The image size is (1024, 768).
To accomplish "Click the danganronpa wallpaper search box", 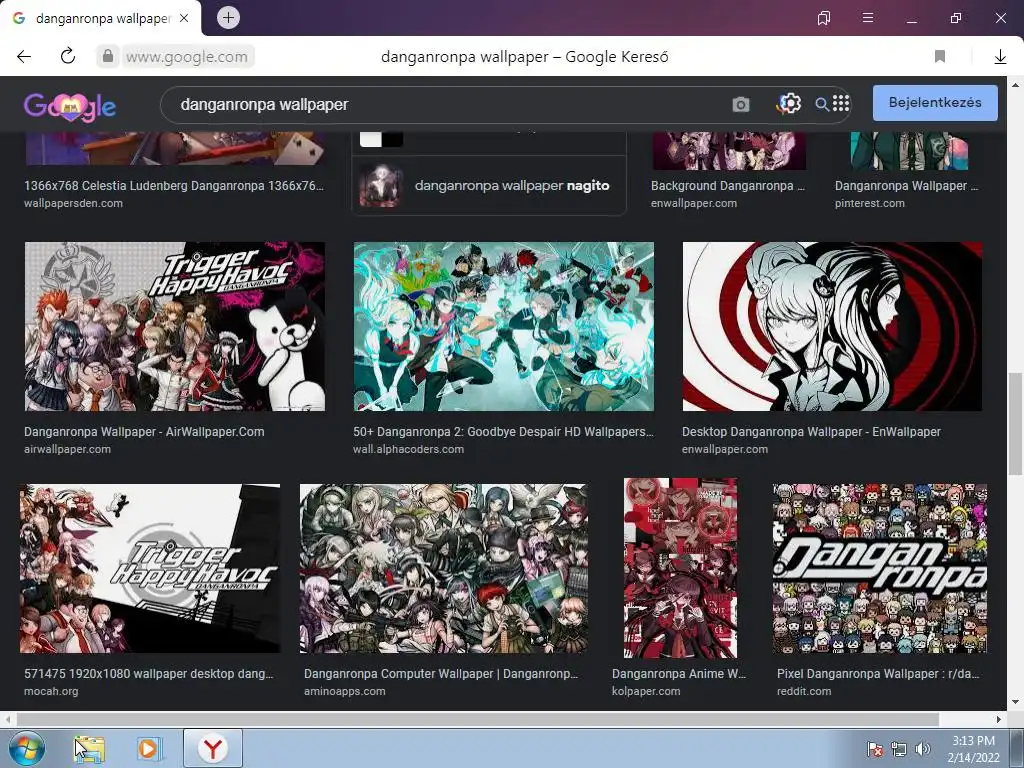I will pyautogui.click(x=444, y=104).
